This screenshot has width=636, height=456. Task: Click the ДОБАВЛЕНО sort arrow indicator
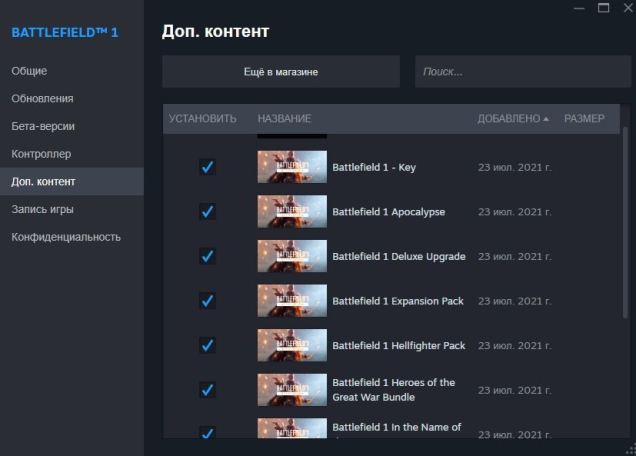point(546,119)
